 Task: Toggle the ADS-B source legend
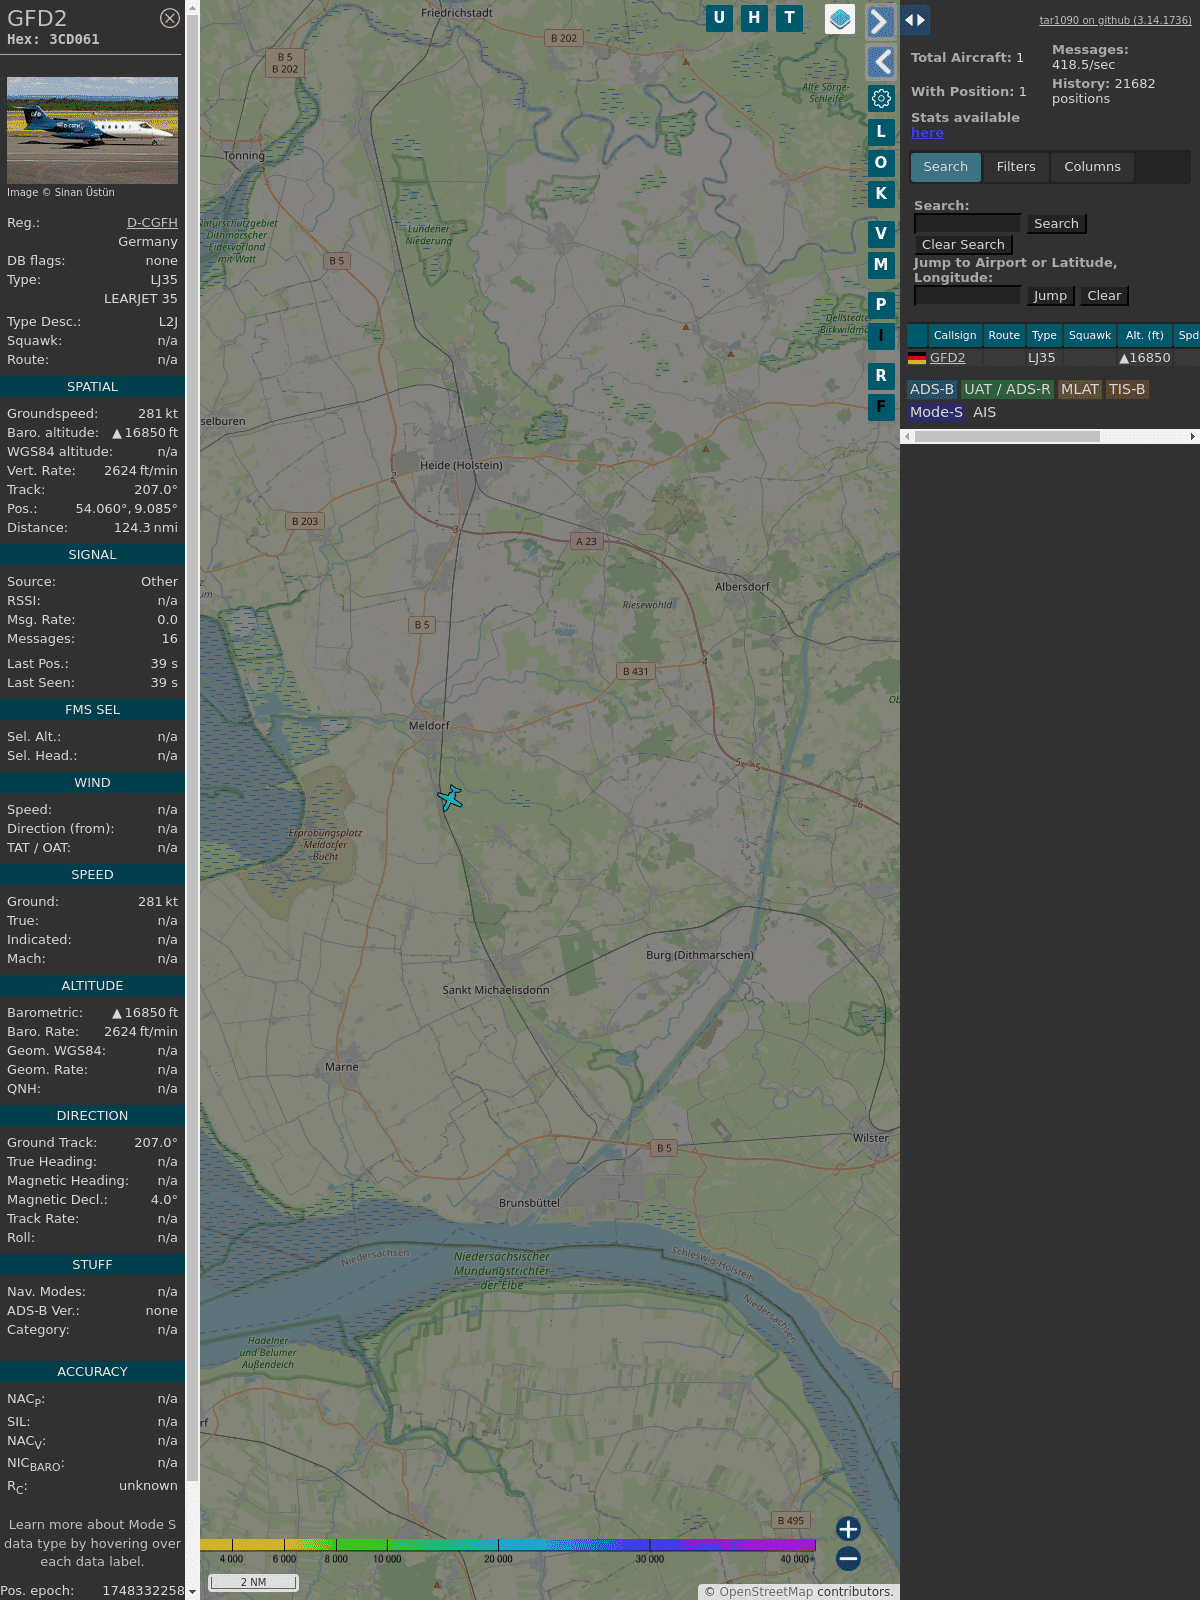coord(932,390)
